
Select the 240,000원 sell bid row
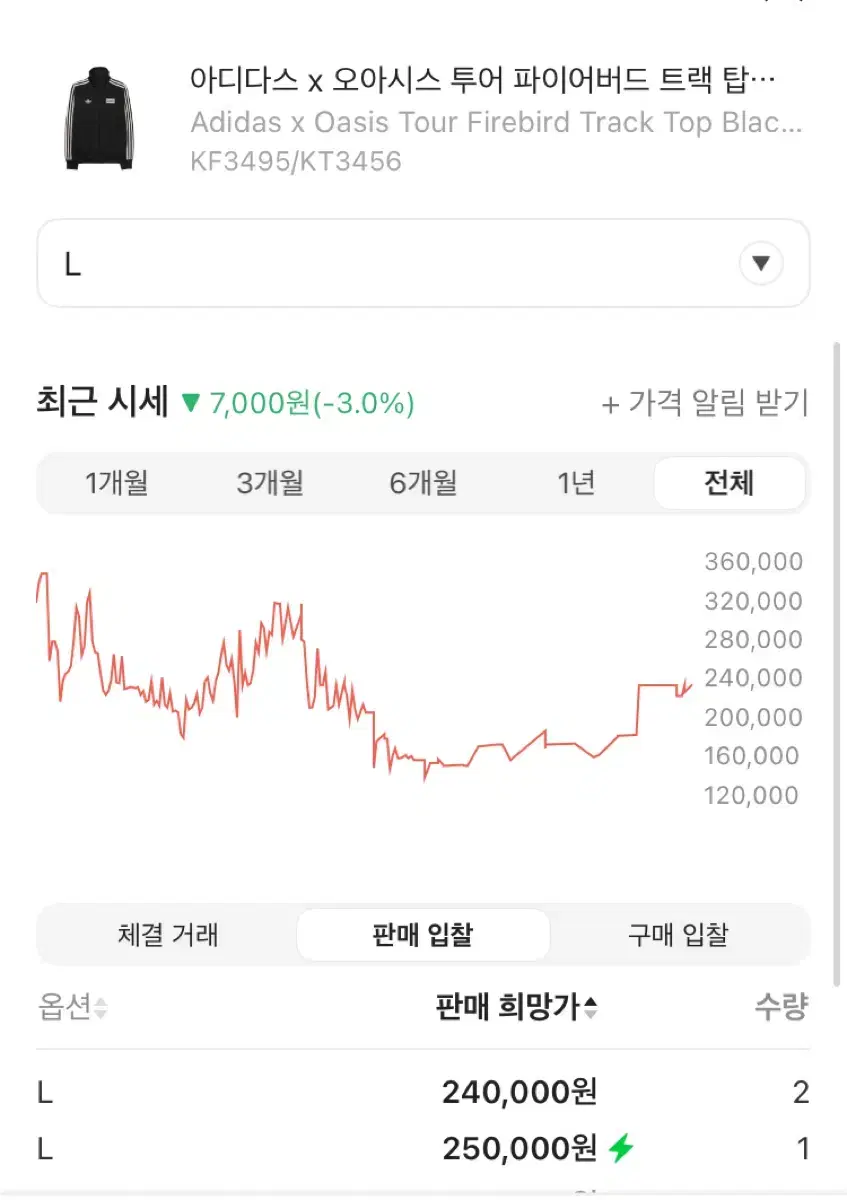(x=423, y=1092)
